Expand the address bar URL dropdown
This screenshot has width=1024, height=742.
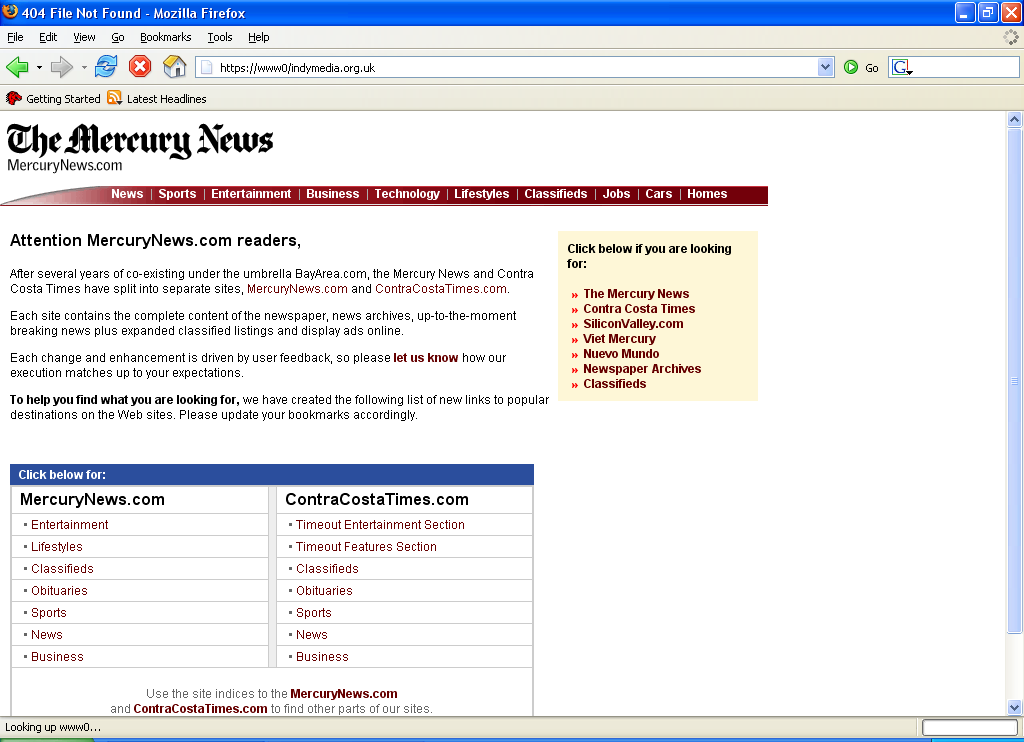tap(825, 67)
